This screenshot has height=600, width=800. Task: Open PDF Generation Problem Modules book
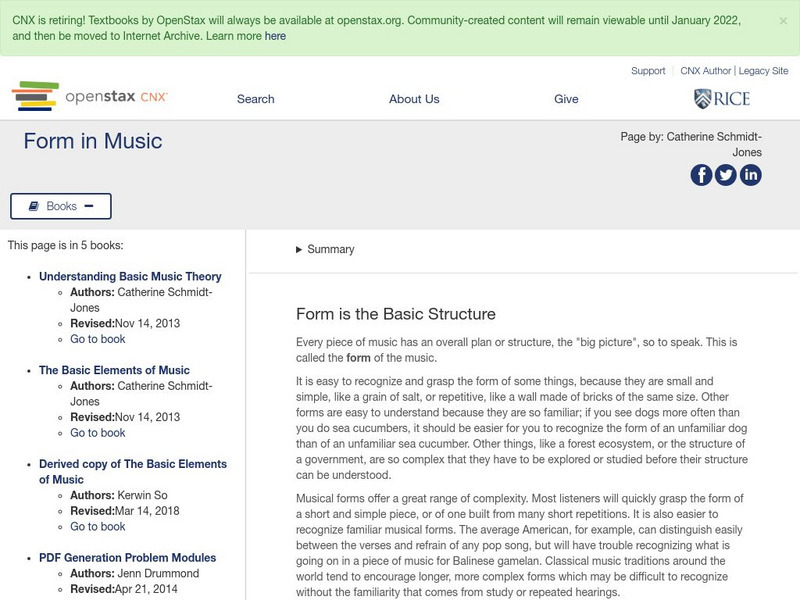pos(127,558)
